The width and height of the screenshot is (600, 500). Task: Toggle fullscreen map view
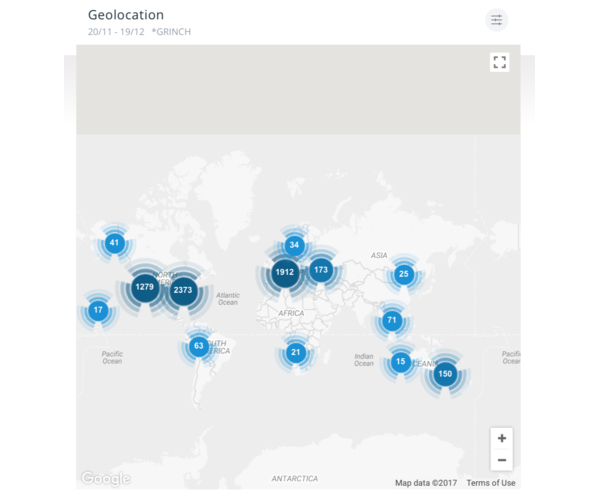pos(500,62)
